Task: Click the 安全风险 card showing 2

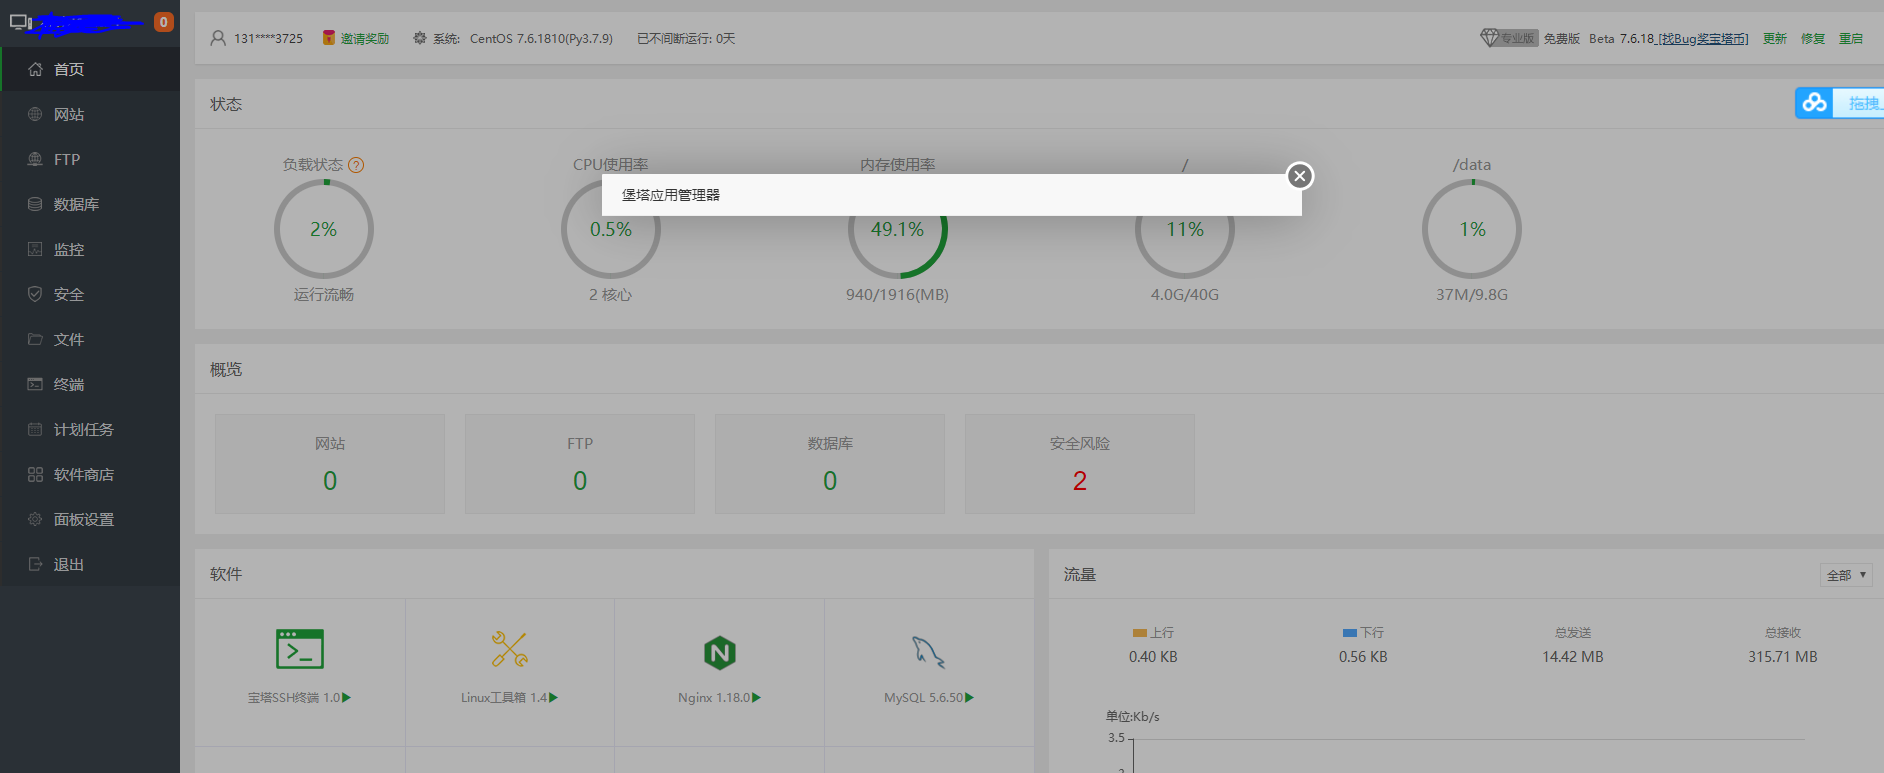Action: click(1080, 464)
